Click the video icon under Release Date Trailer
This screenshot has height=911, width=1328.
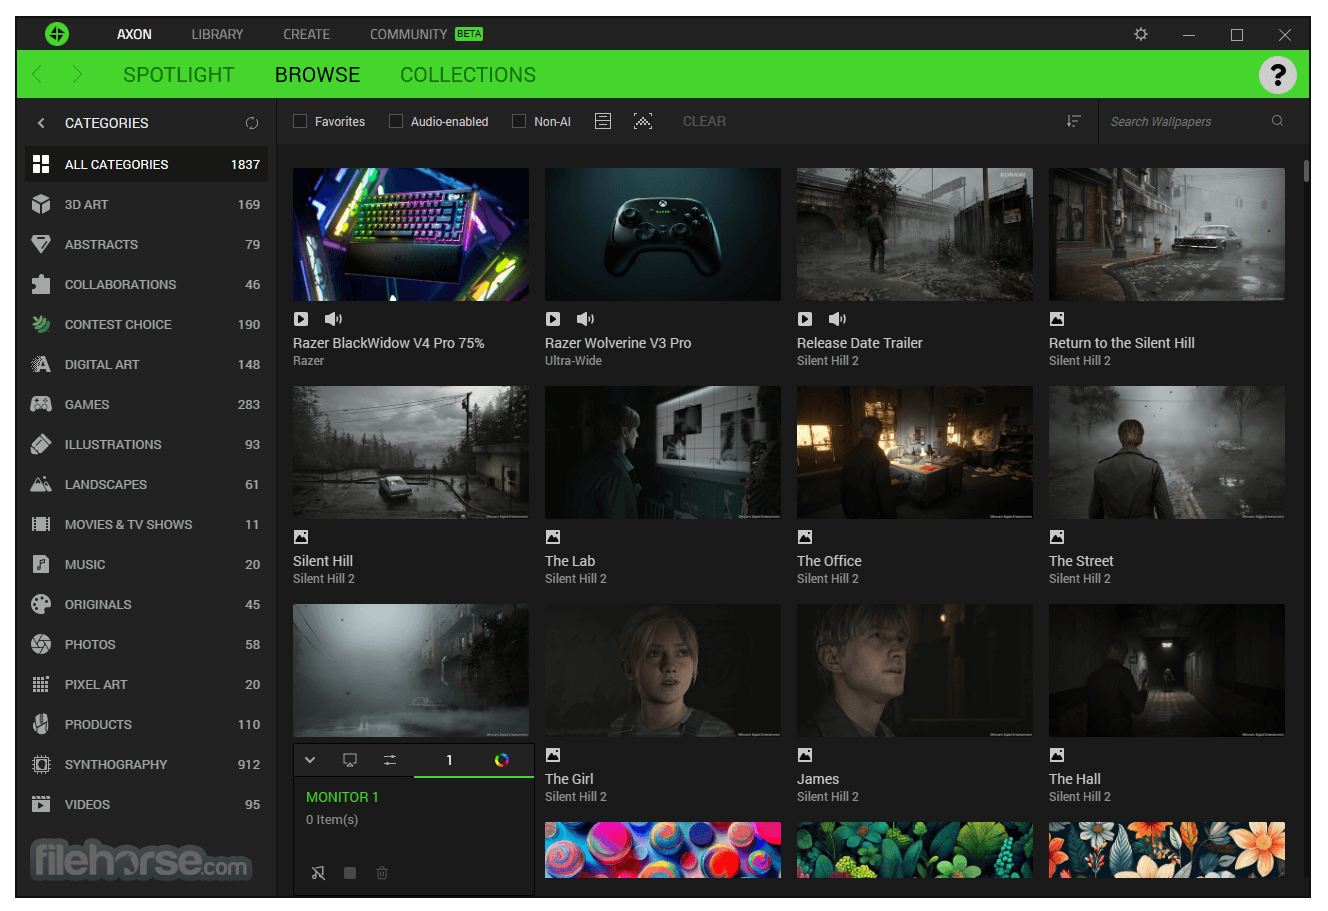point(805,319)
